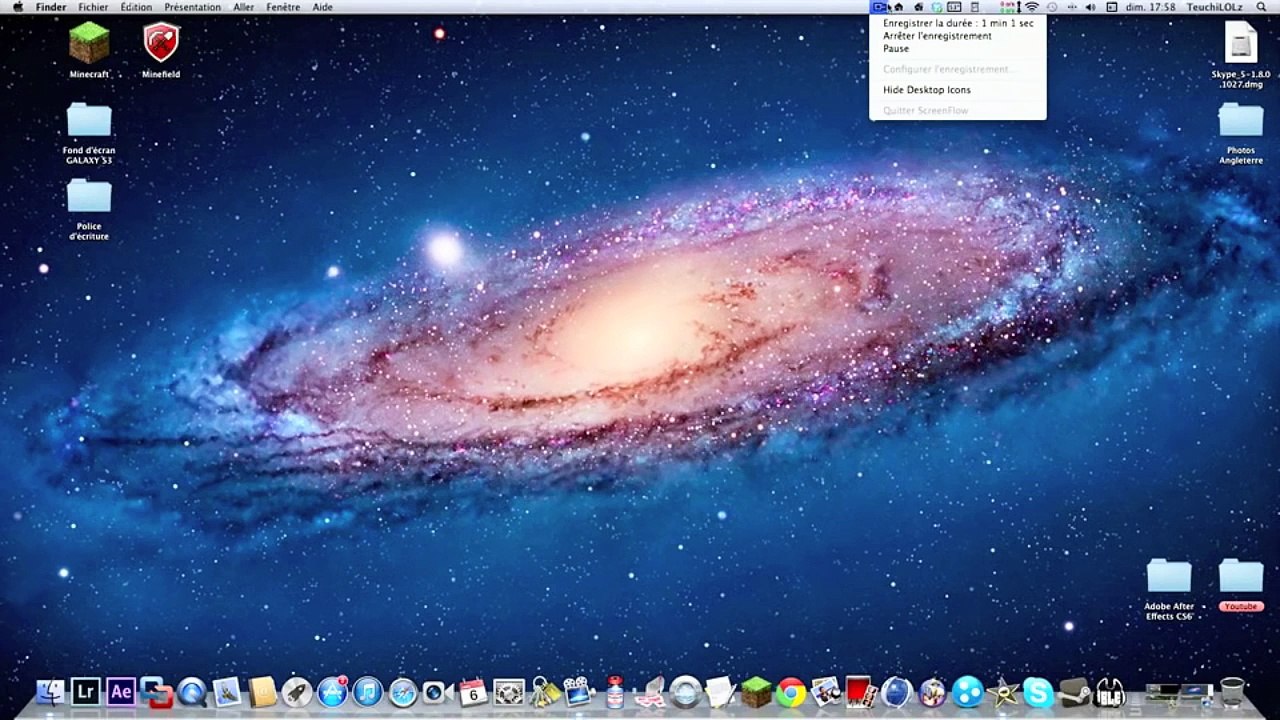Launch Skype from the dock
1280x720 pixels.
click(x=1038, y=691)
